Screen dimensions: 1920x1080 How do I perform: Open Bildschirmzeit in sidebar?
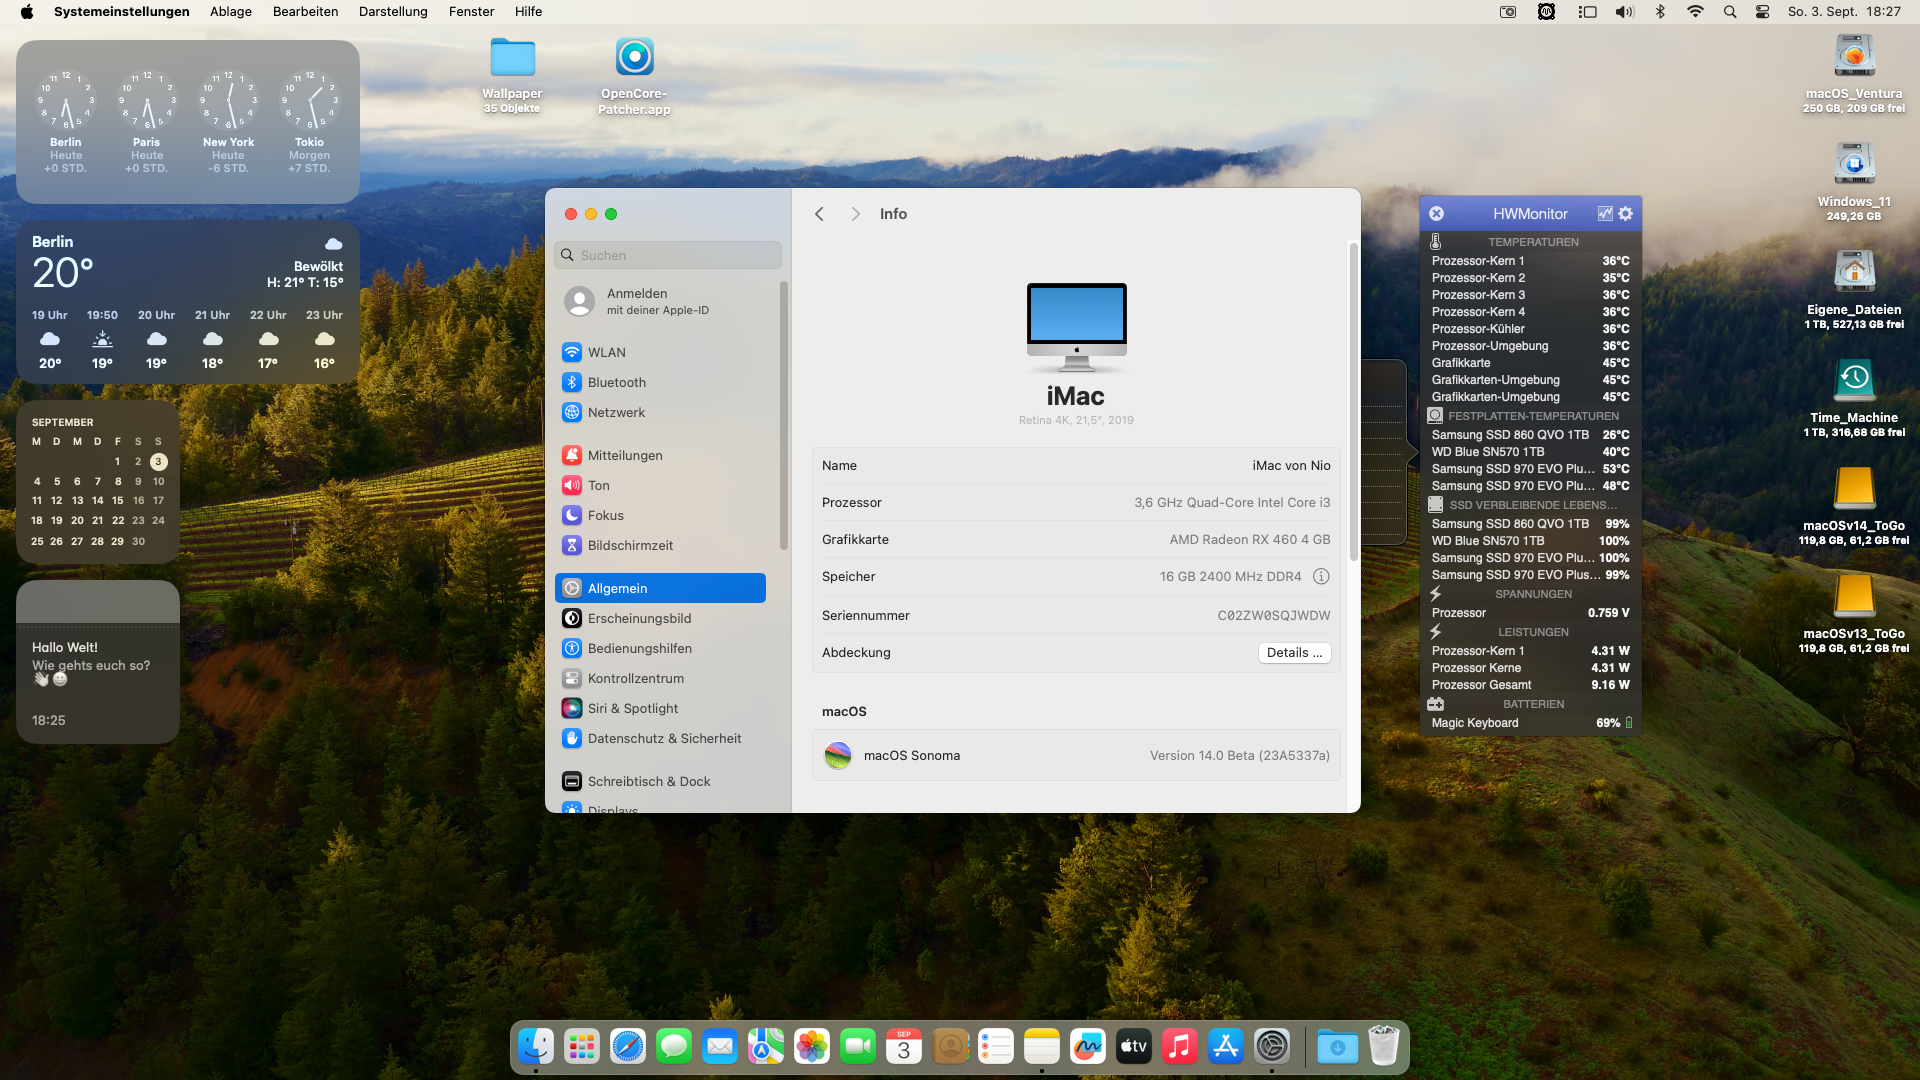click(660, 545)
